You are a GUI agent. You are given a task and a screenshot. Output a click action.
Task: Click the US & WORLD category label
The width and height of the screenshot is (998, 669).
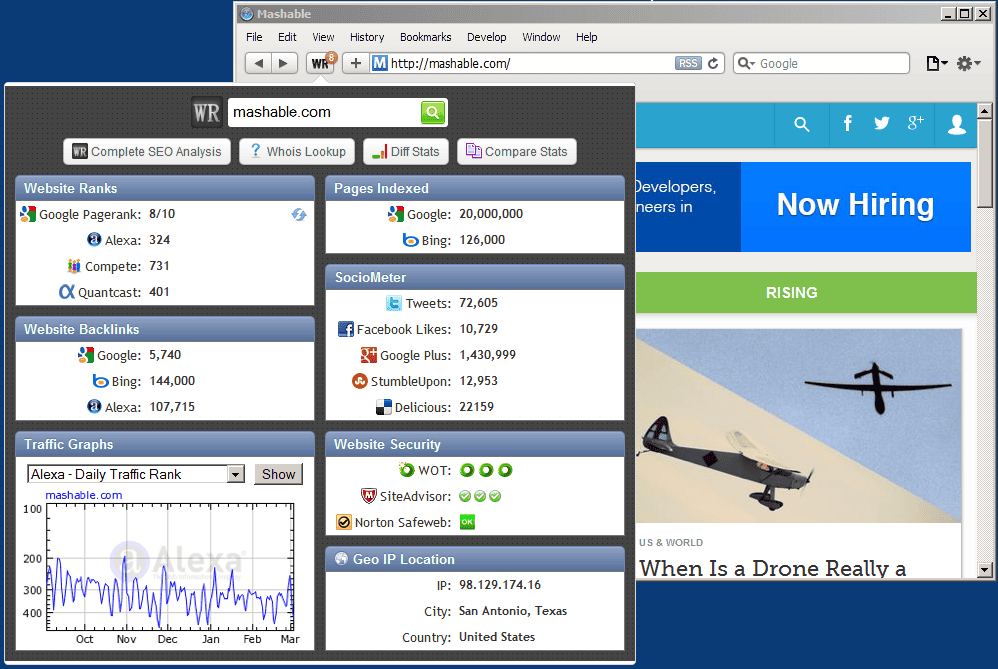(671, 542)
